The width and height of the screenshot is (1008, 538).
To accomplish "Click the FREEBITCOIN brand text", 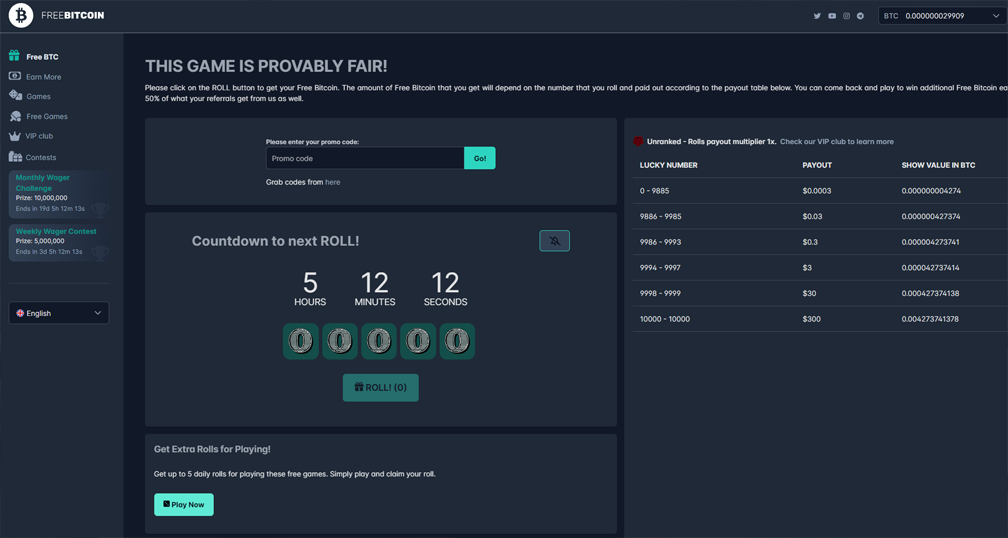I will pos(73,15).
